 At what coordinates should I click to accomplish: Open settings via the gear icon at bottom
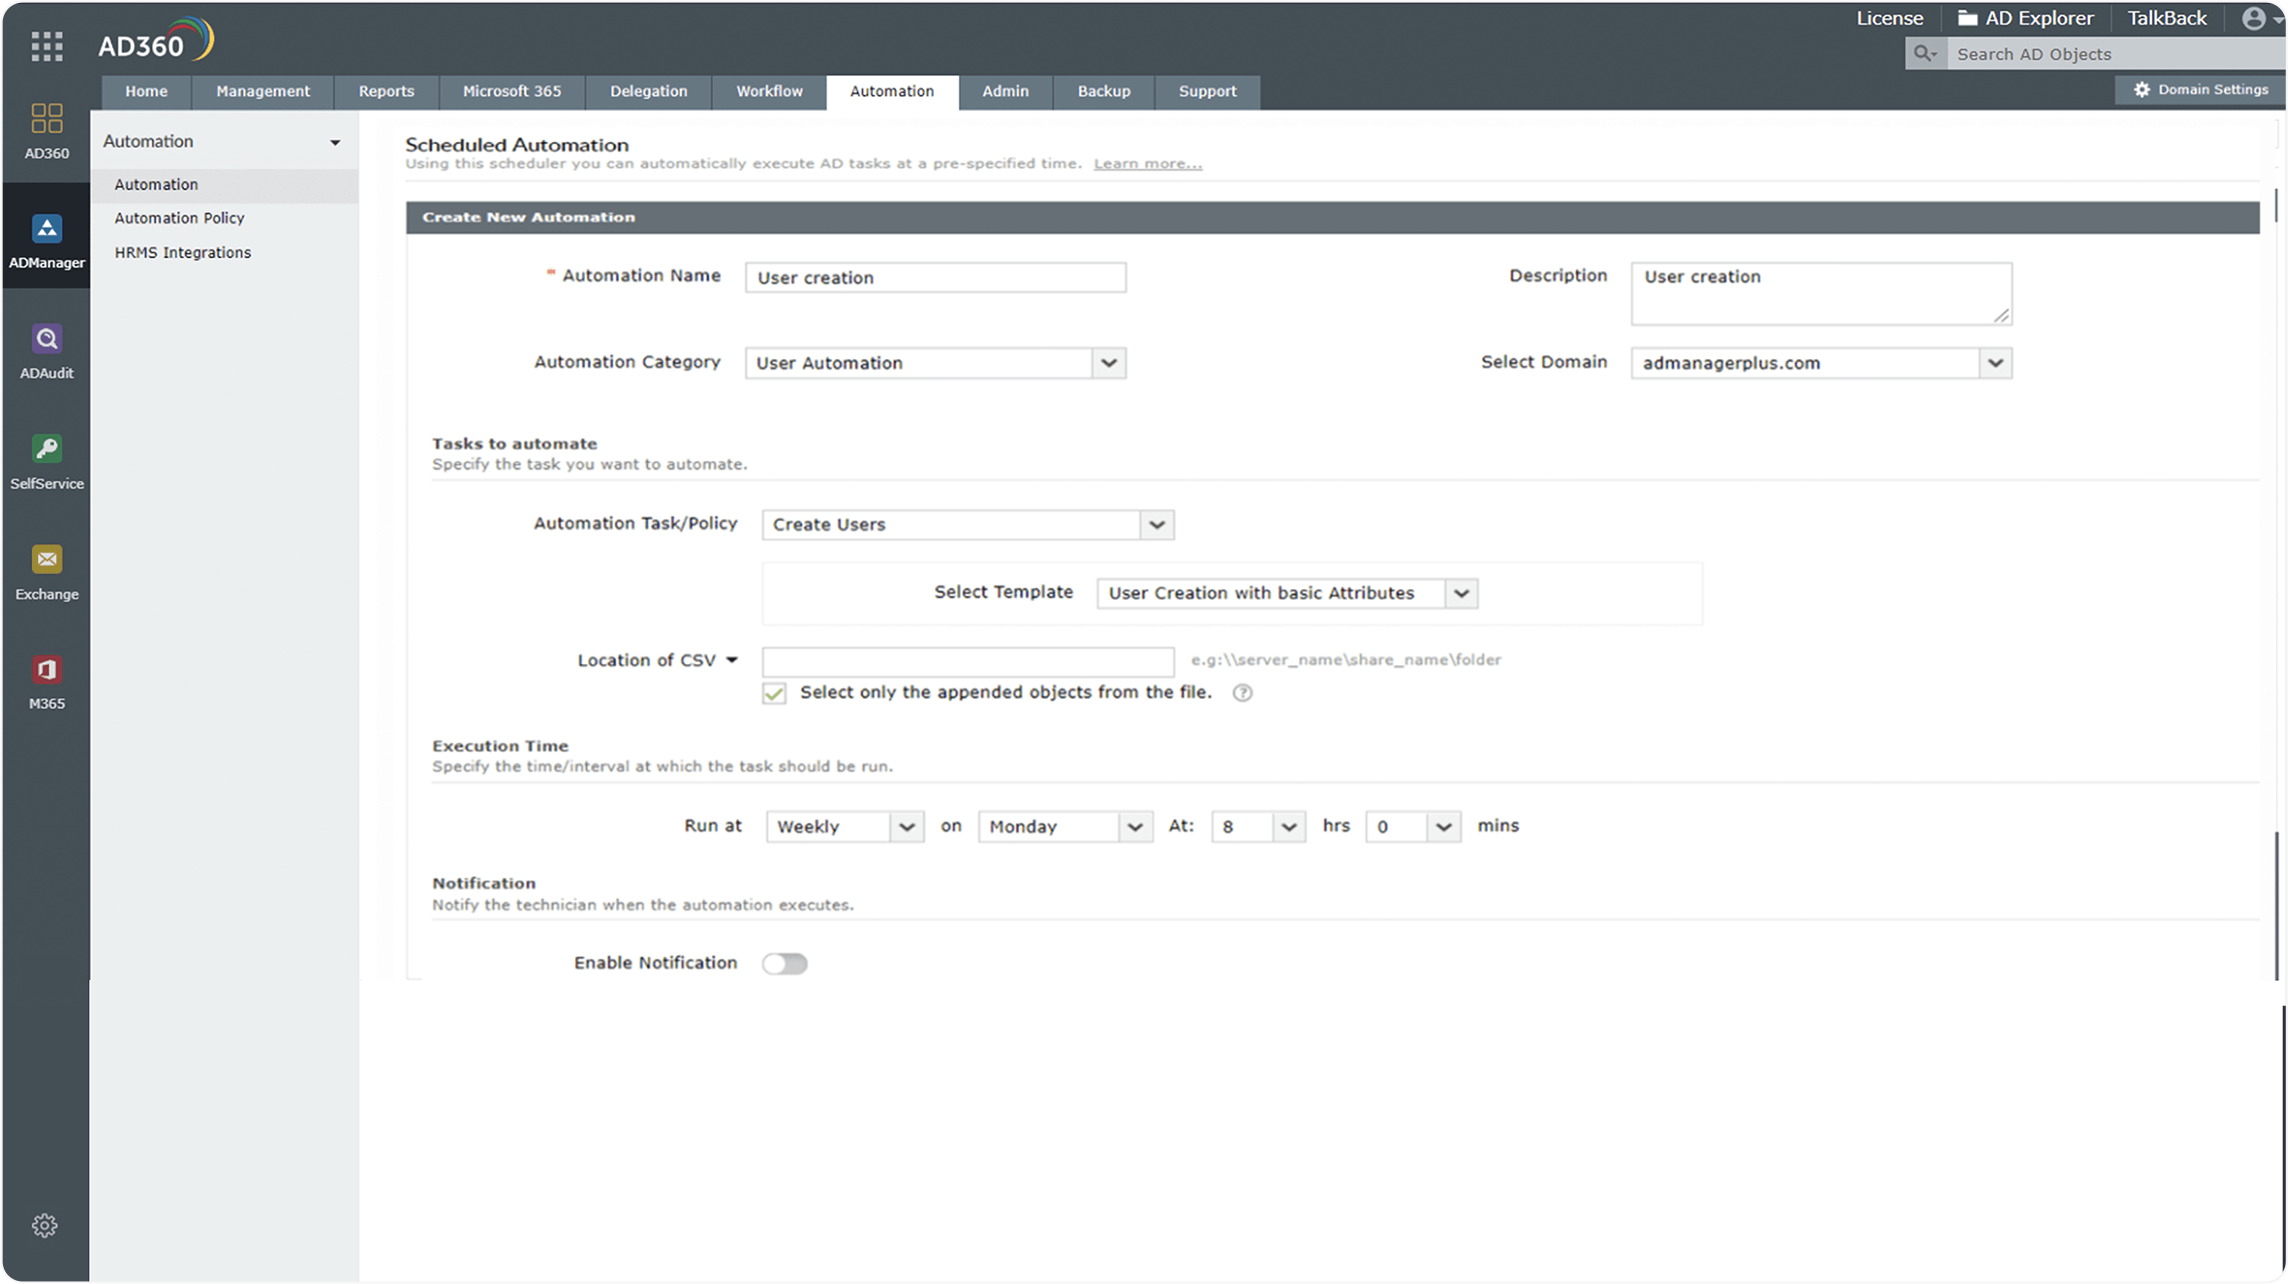click(x=44, y=1224)
